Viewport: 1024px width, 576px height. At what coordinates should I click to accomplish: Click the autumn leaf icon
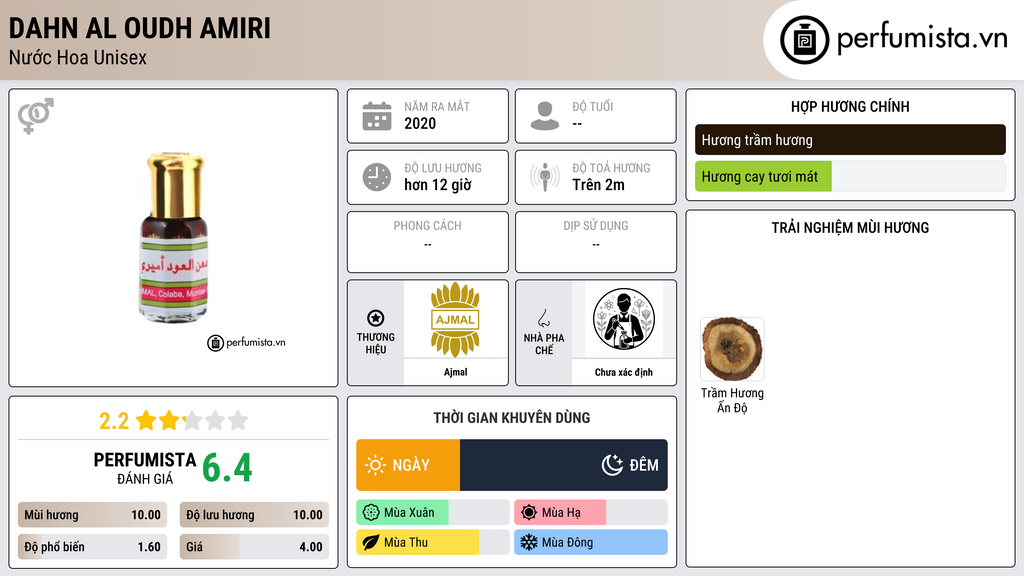click(371, 543)
